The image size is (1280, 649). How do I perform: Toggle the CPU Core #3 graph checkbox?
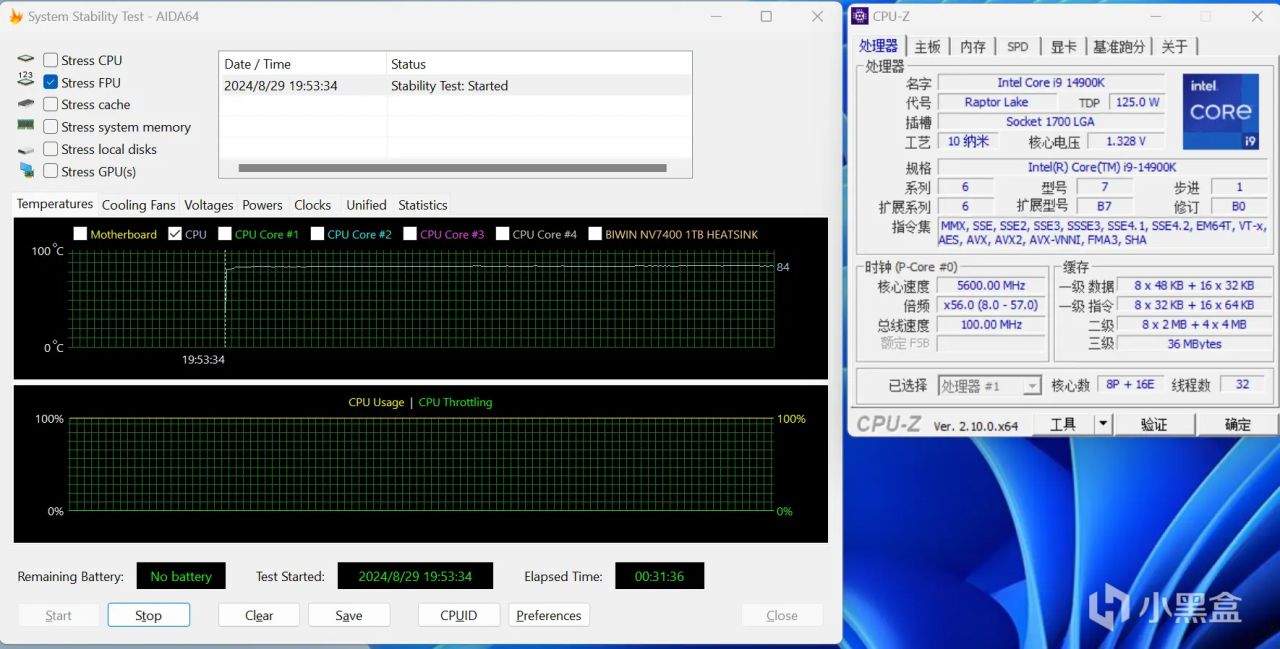(x=410, y=234)
